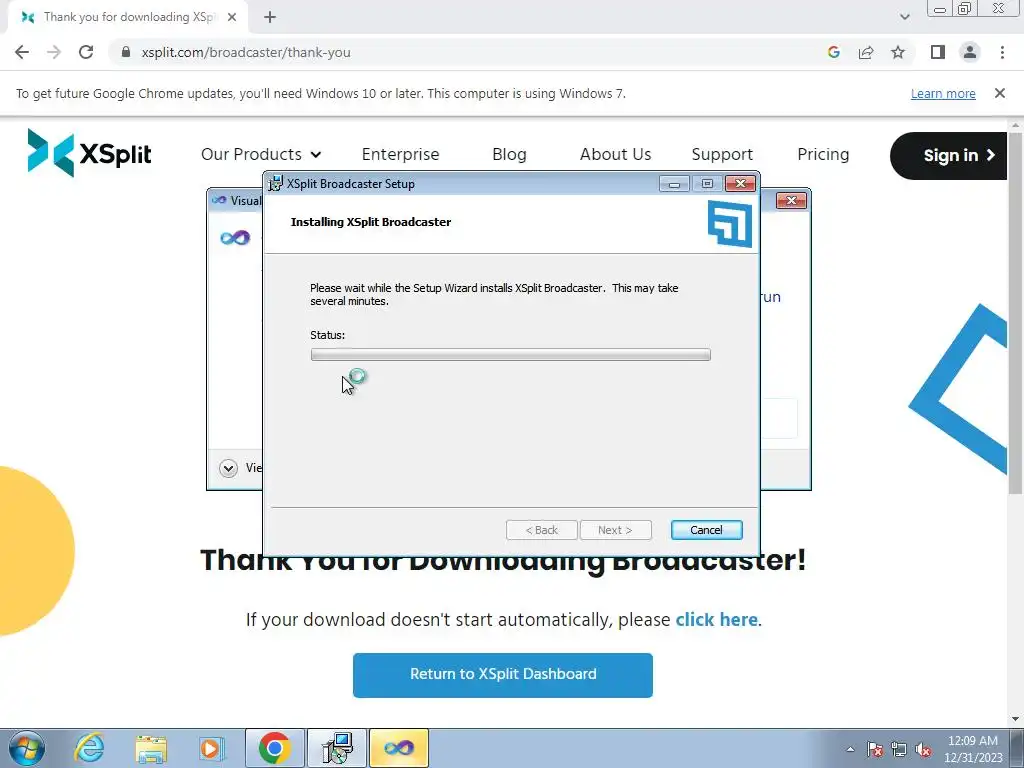Go back to previous page in Chrome
Screen dimensions: 1024x768
click(22, 52)
